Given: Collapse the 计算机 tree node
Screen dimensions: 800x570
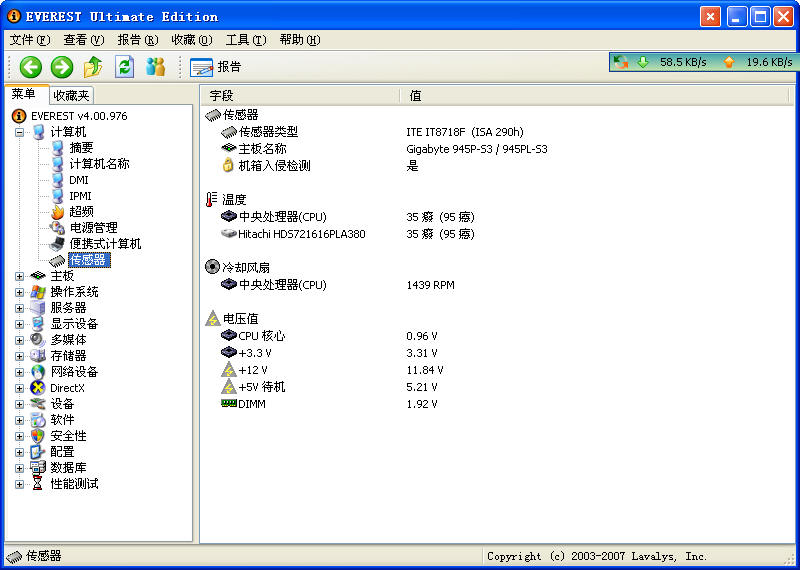Looking at the screenshot, I should point(19,132).
